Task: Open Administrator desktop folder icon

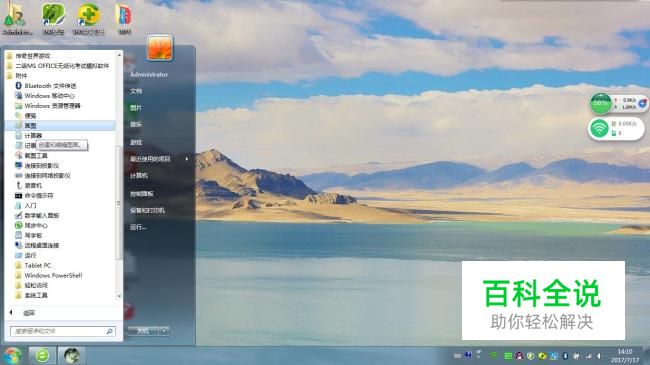Action: [16, 18]
